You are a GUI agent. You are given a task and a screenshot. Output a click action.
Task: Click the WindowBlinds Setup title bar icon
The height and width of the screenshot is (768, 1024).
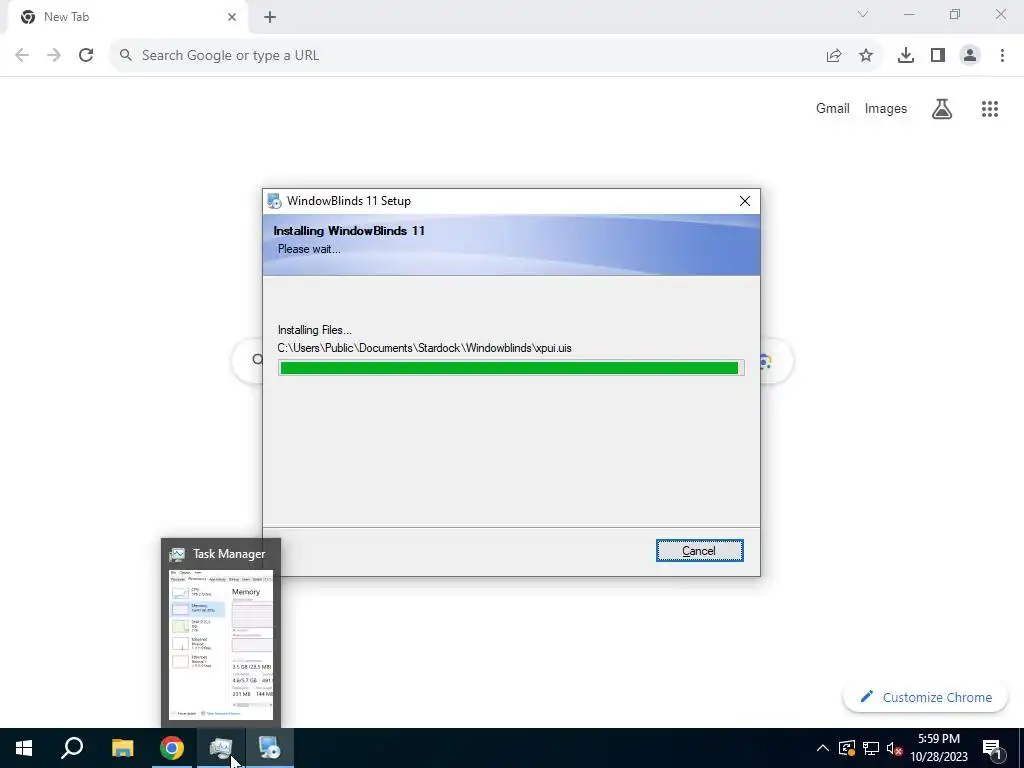274,201
